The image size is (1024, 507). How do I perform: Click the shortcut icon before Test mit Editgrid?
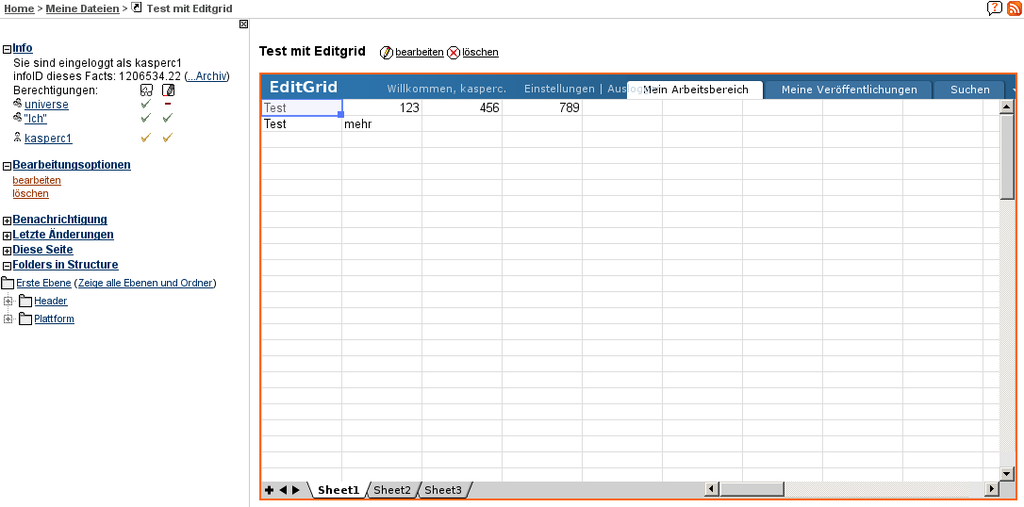point(136,8)
